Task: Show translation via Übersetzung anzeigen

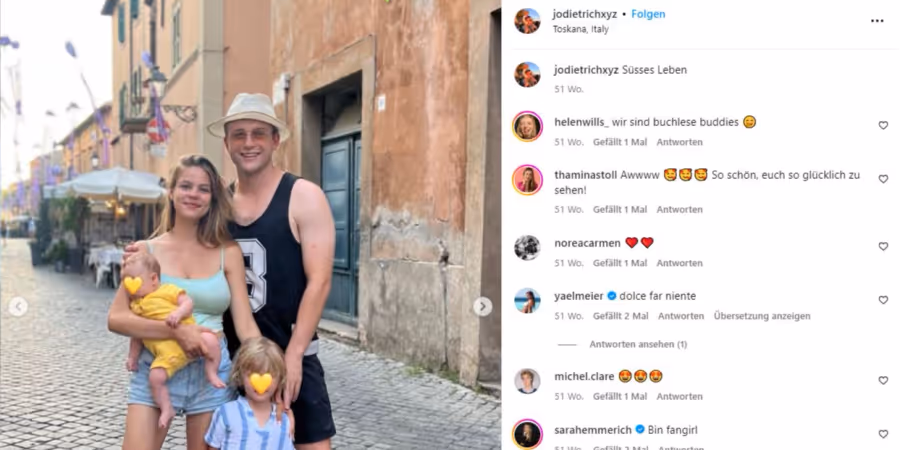Action: click(762, 316)
